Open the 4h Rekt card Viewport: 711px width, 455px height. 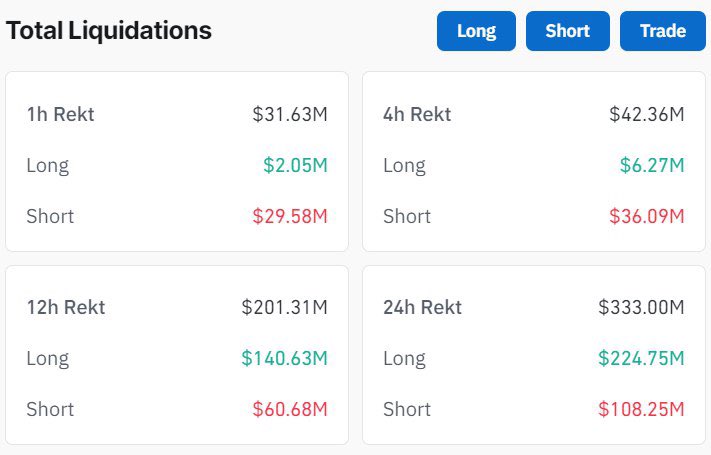coord(533,161)
